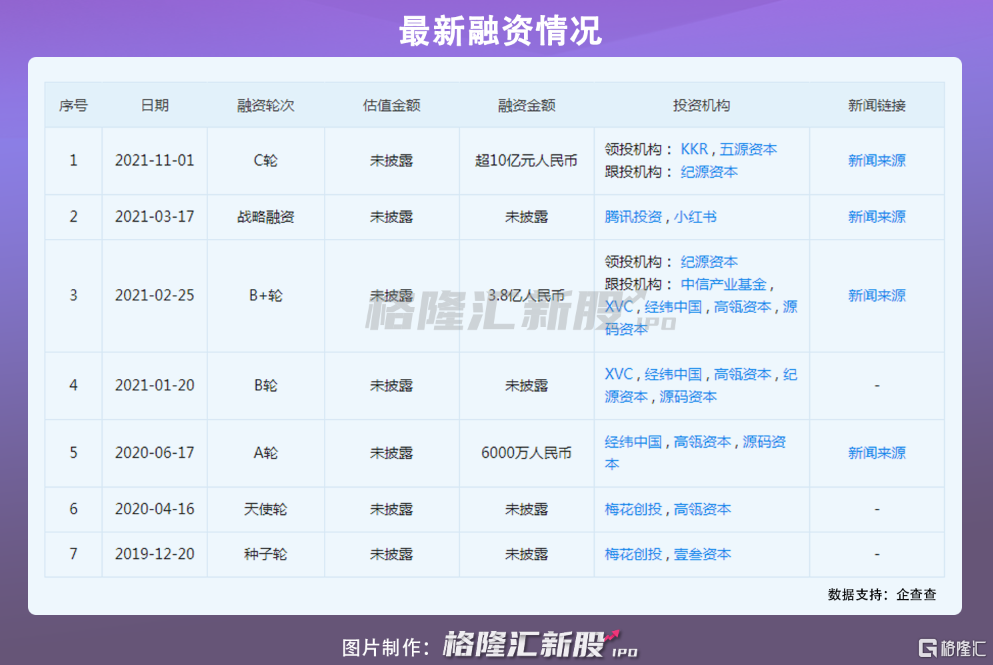Open 新闻来源 for the A轮 row
The width and height of the screenshot is (993, 665).
[876, 453]
